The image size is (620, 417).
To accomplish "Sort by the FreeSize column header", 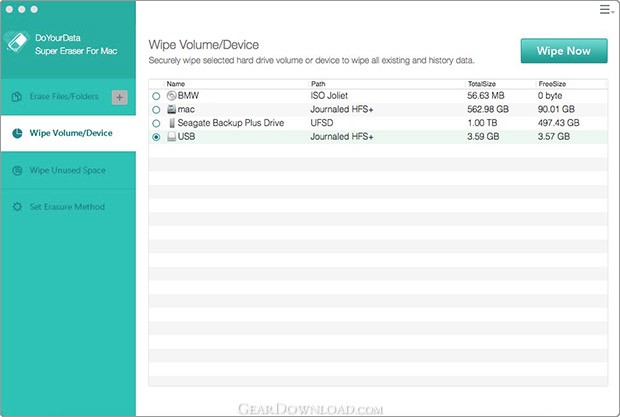I will click(x=552, y=84).
